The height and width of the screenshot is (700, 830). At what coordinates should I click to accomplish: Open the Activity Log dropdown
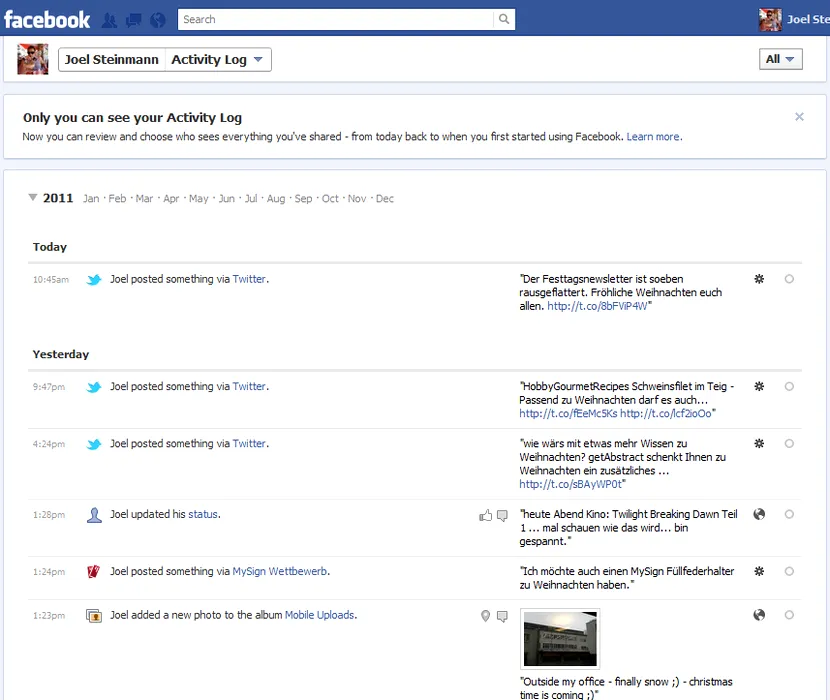coord(218,59)
